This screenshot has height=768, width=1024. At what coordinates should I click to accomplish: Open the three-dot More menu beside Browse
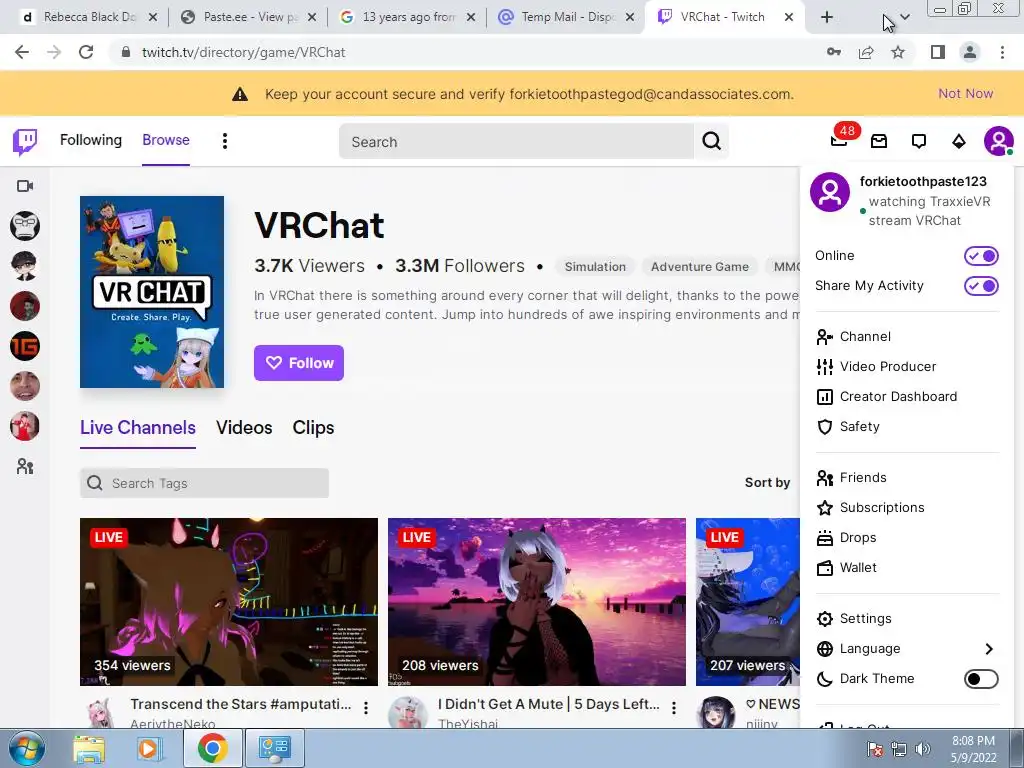point(225,141)
